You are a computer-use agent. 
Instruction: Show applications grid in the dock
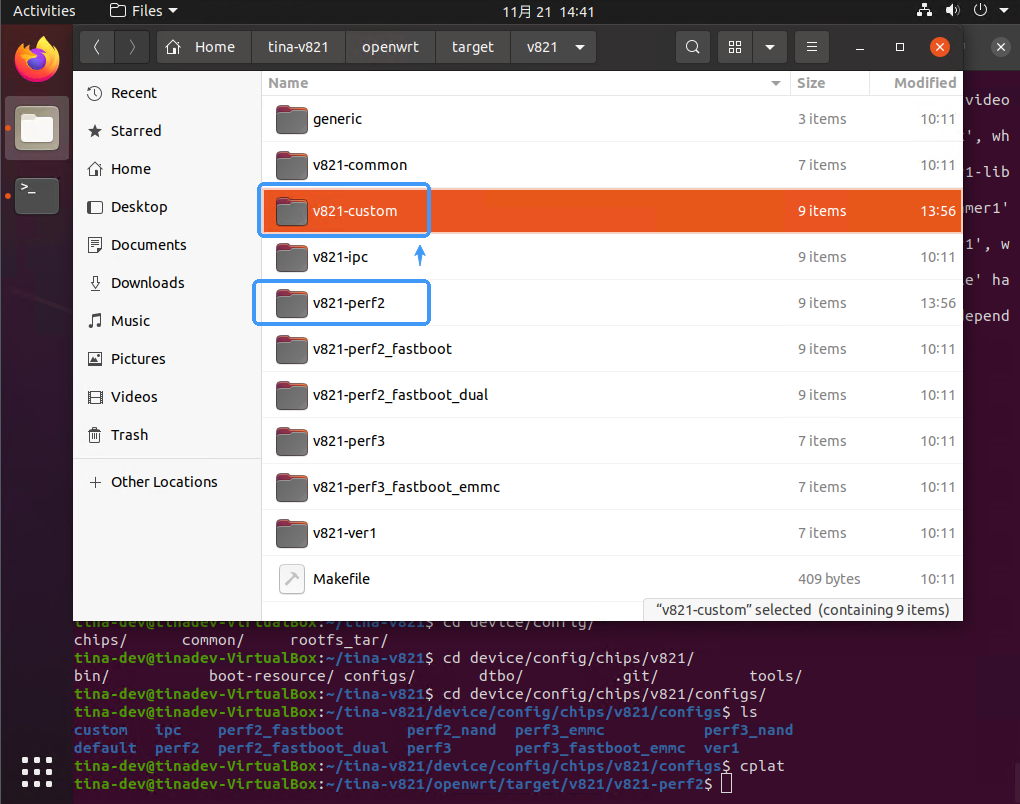click(x=37, y=771)
